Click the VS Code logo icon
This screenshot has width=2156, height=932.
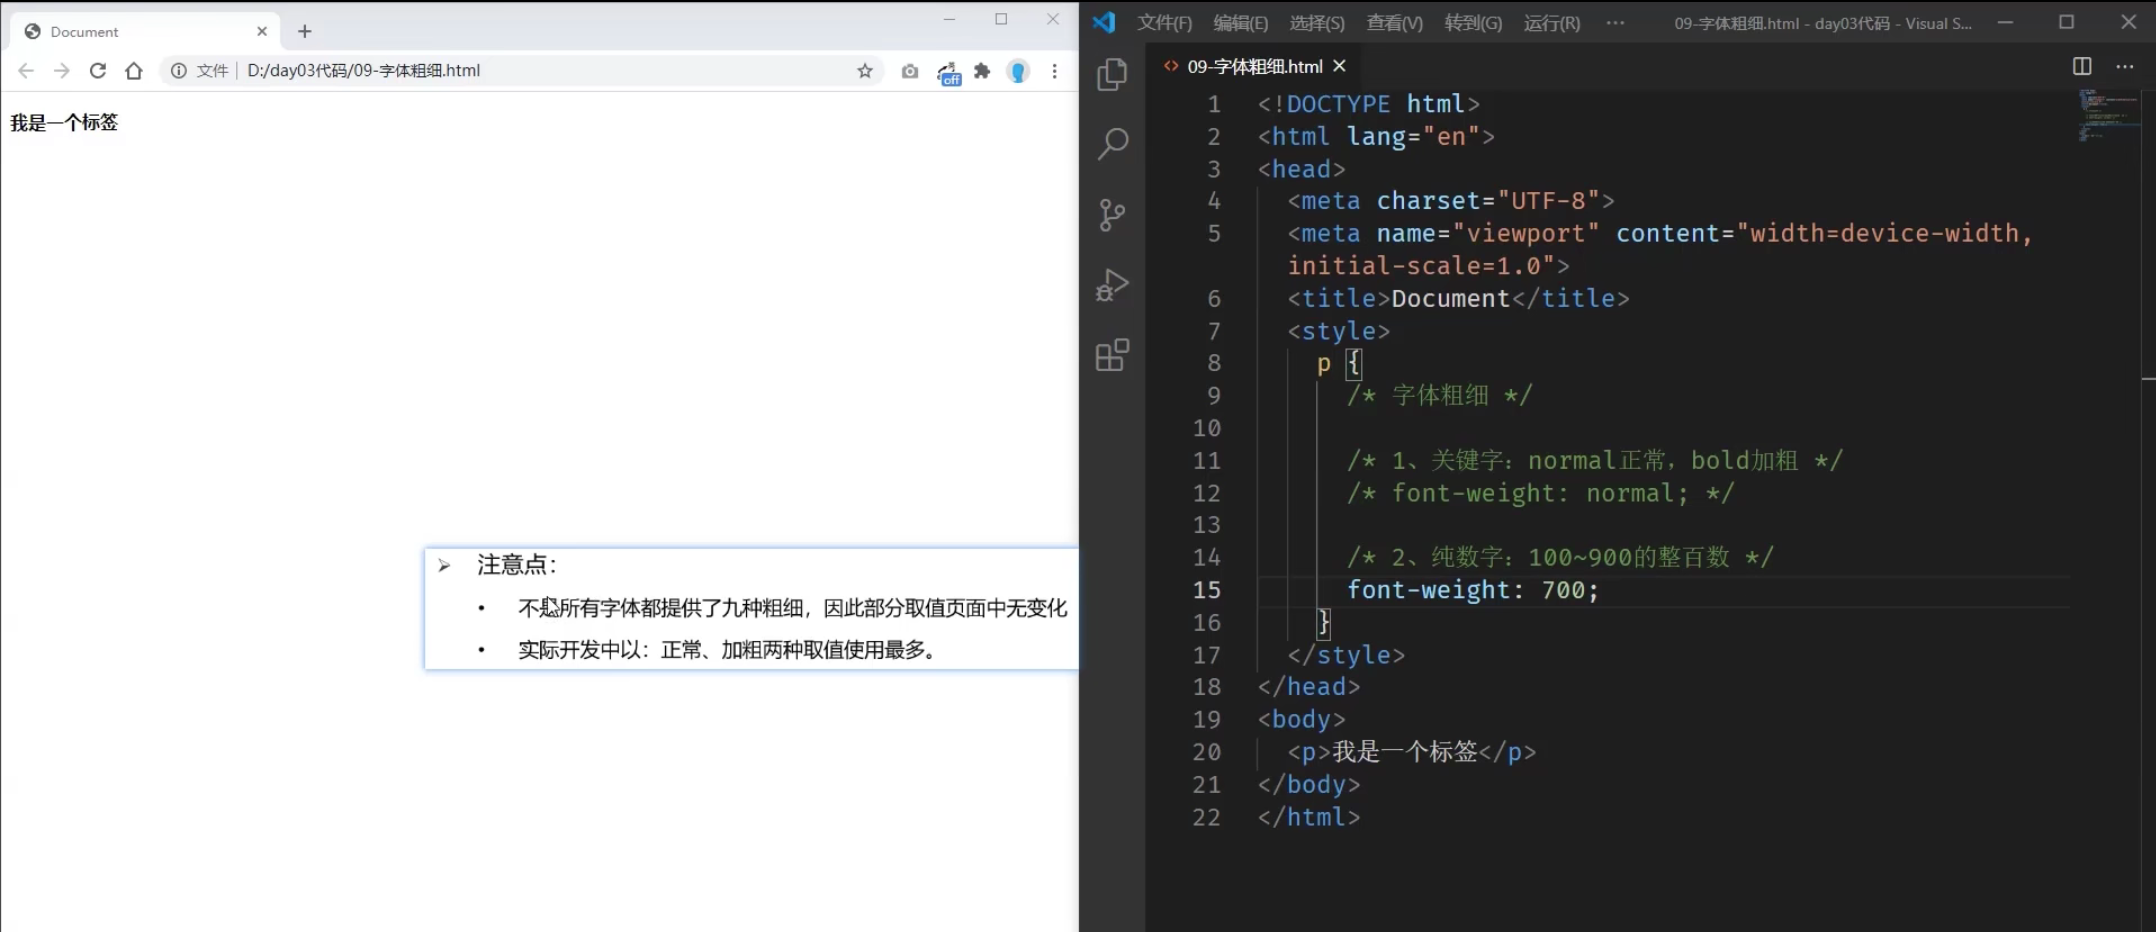[x=1104, y=22]
